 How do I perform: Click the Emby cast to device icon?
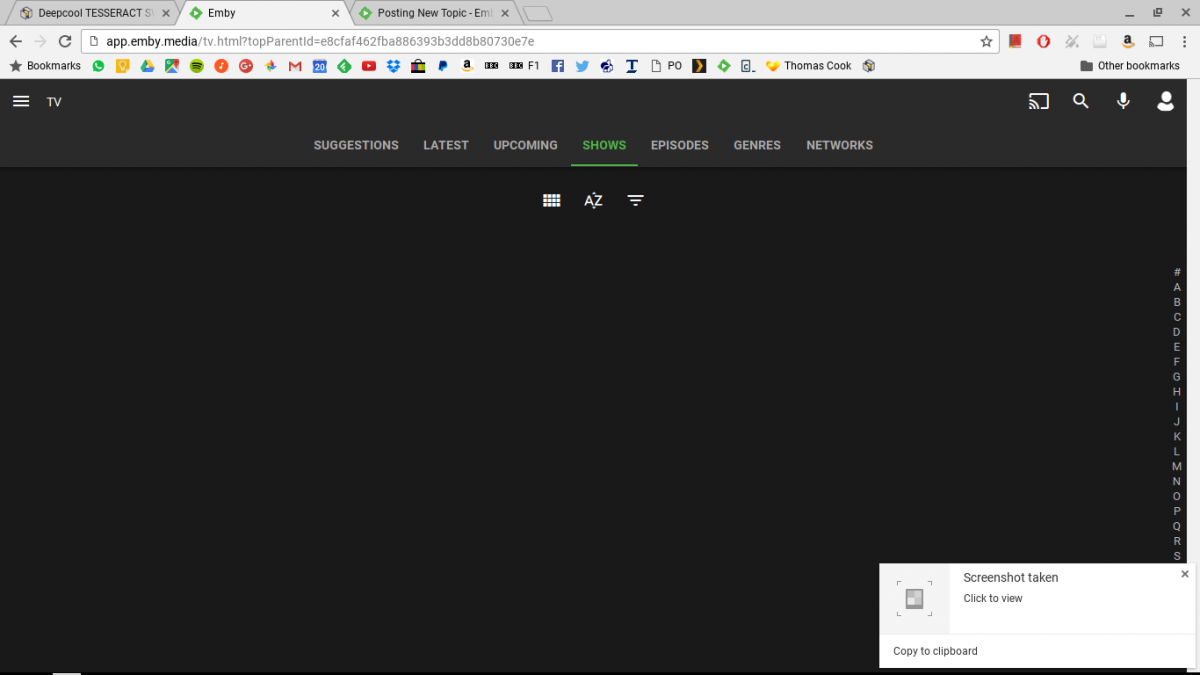tap(1039, 101)
